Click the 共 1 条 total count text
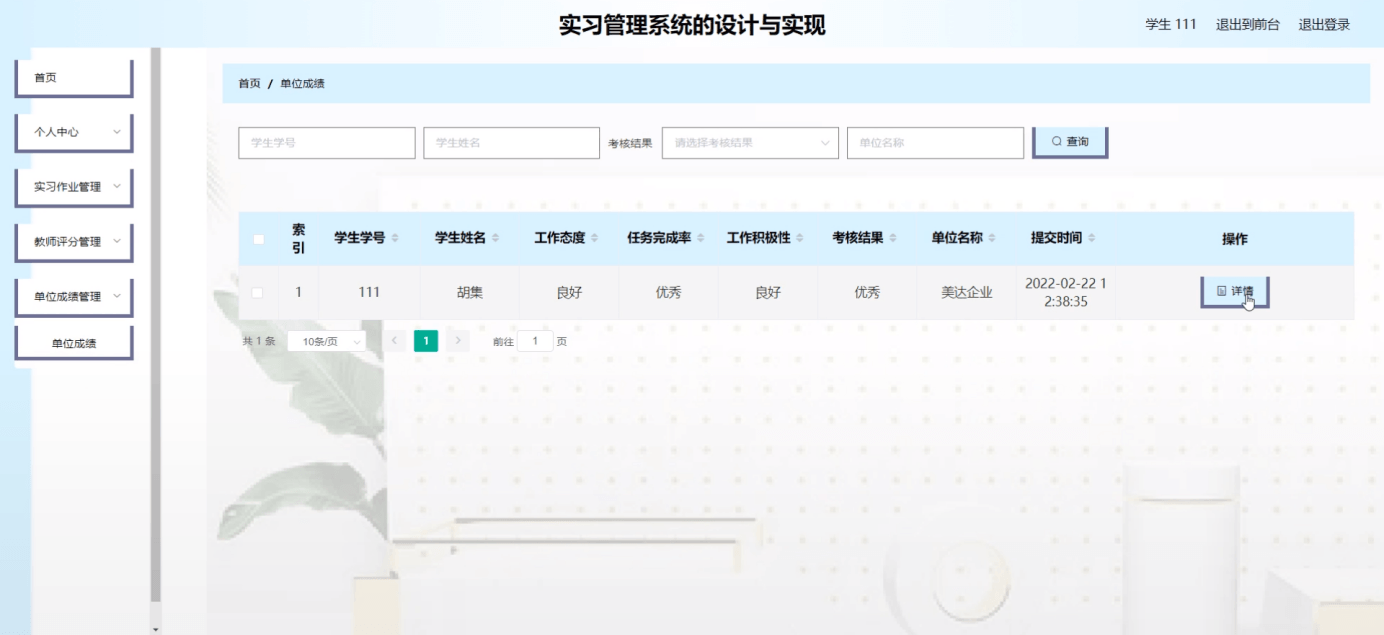 [258, 341]
